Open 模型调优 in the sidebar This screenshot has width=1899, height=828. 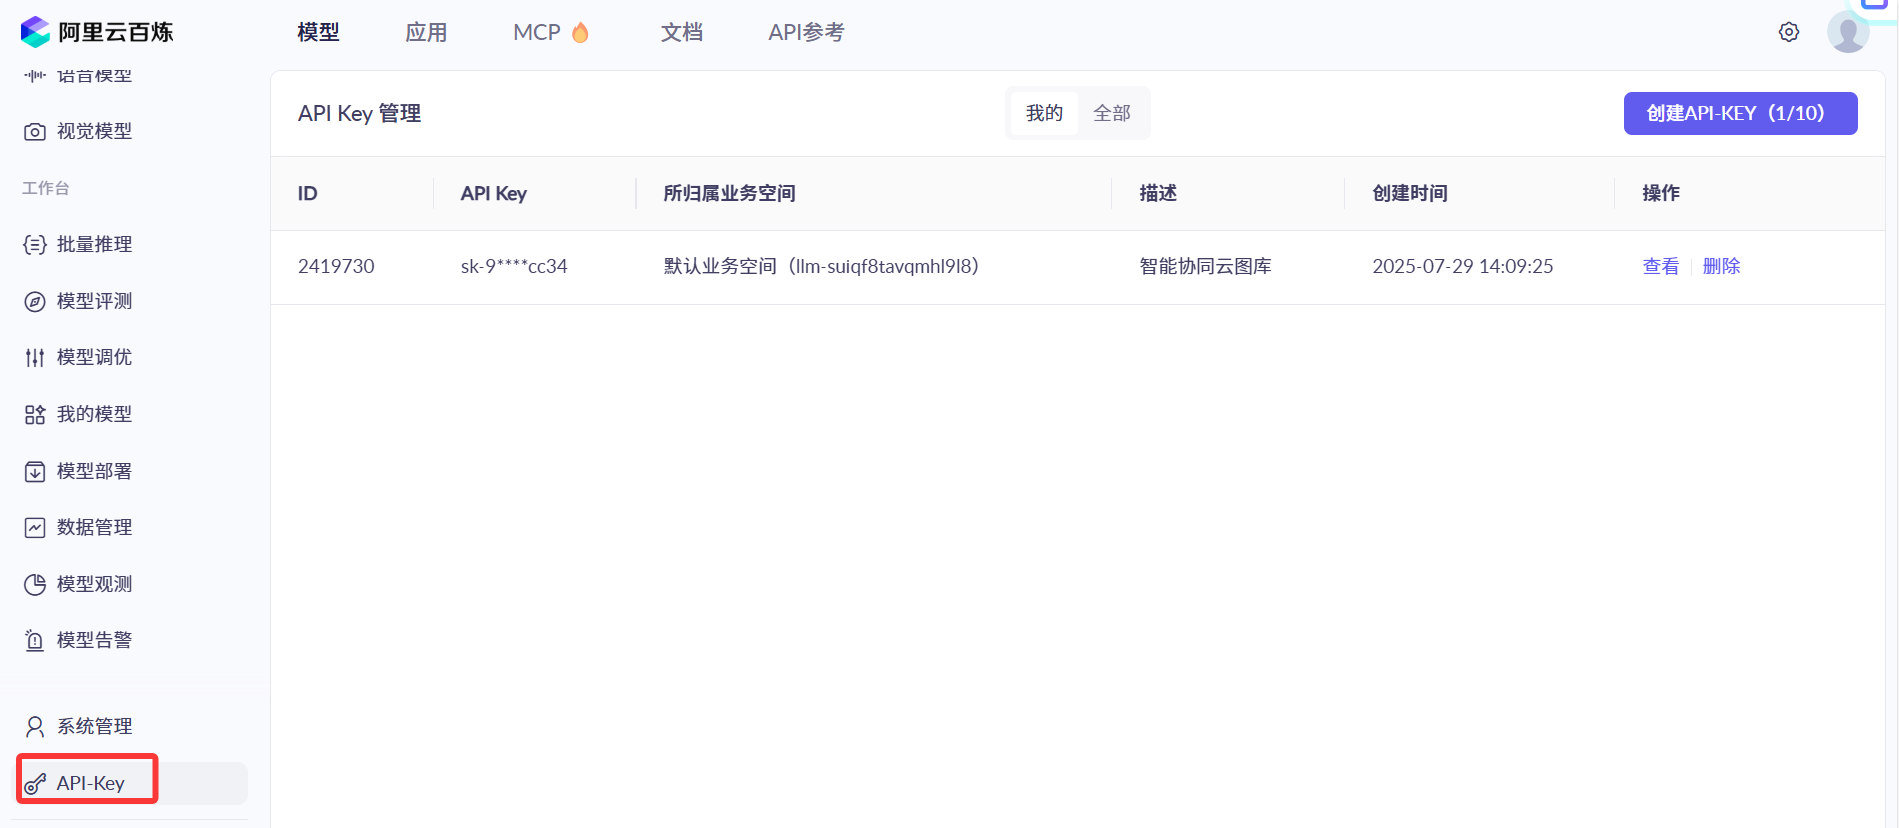[x=94, y=358]
